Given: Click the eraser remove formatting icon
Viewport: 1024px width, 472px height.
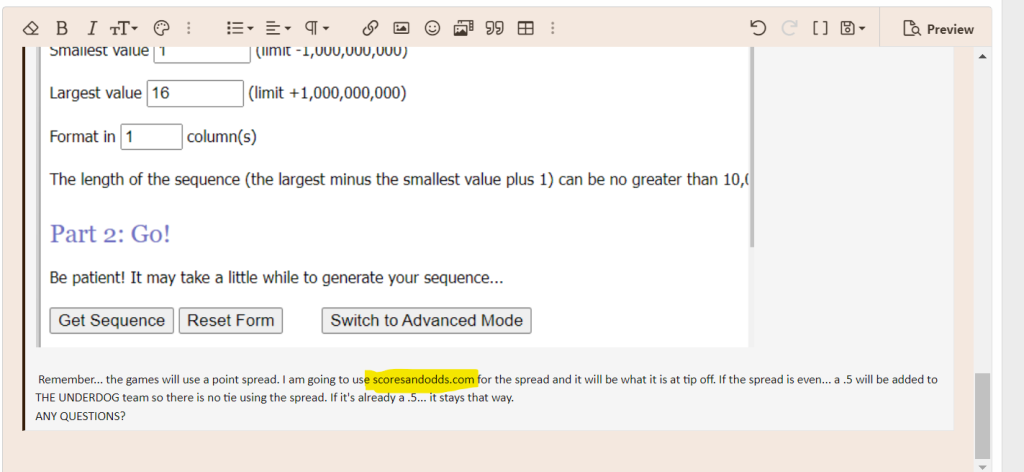Looking at the screenshot, I should tap(30, 28).
